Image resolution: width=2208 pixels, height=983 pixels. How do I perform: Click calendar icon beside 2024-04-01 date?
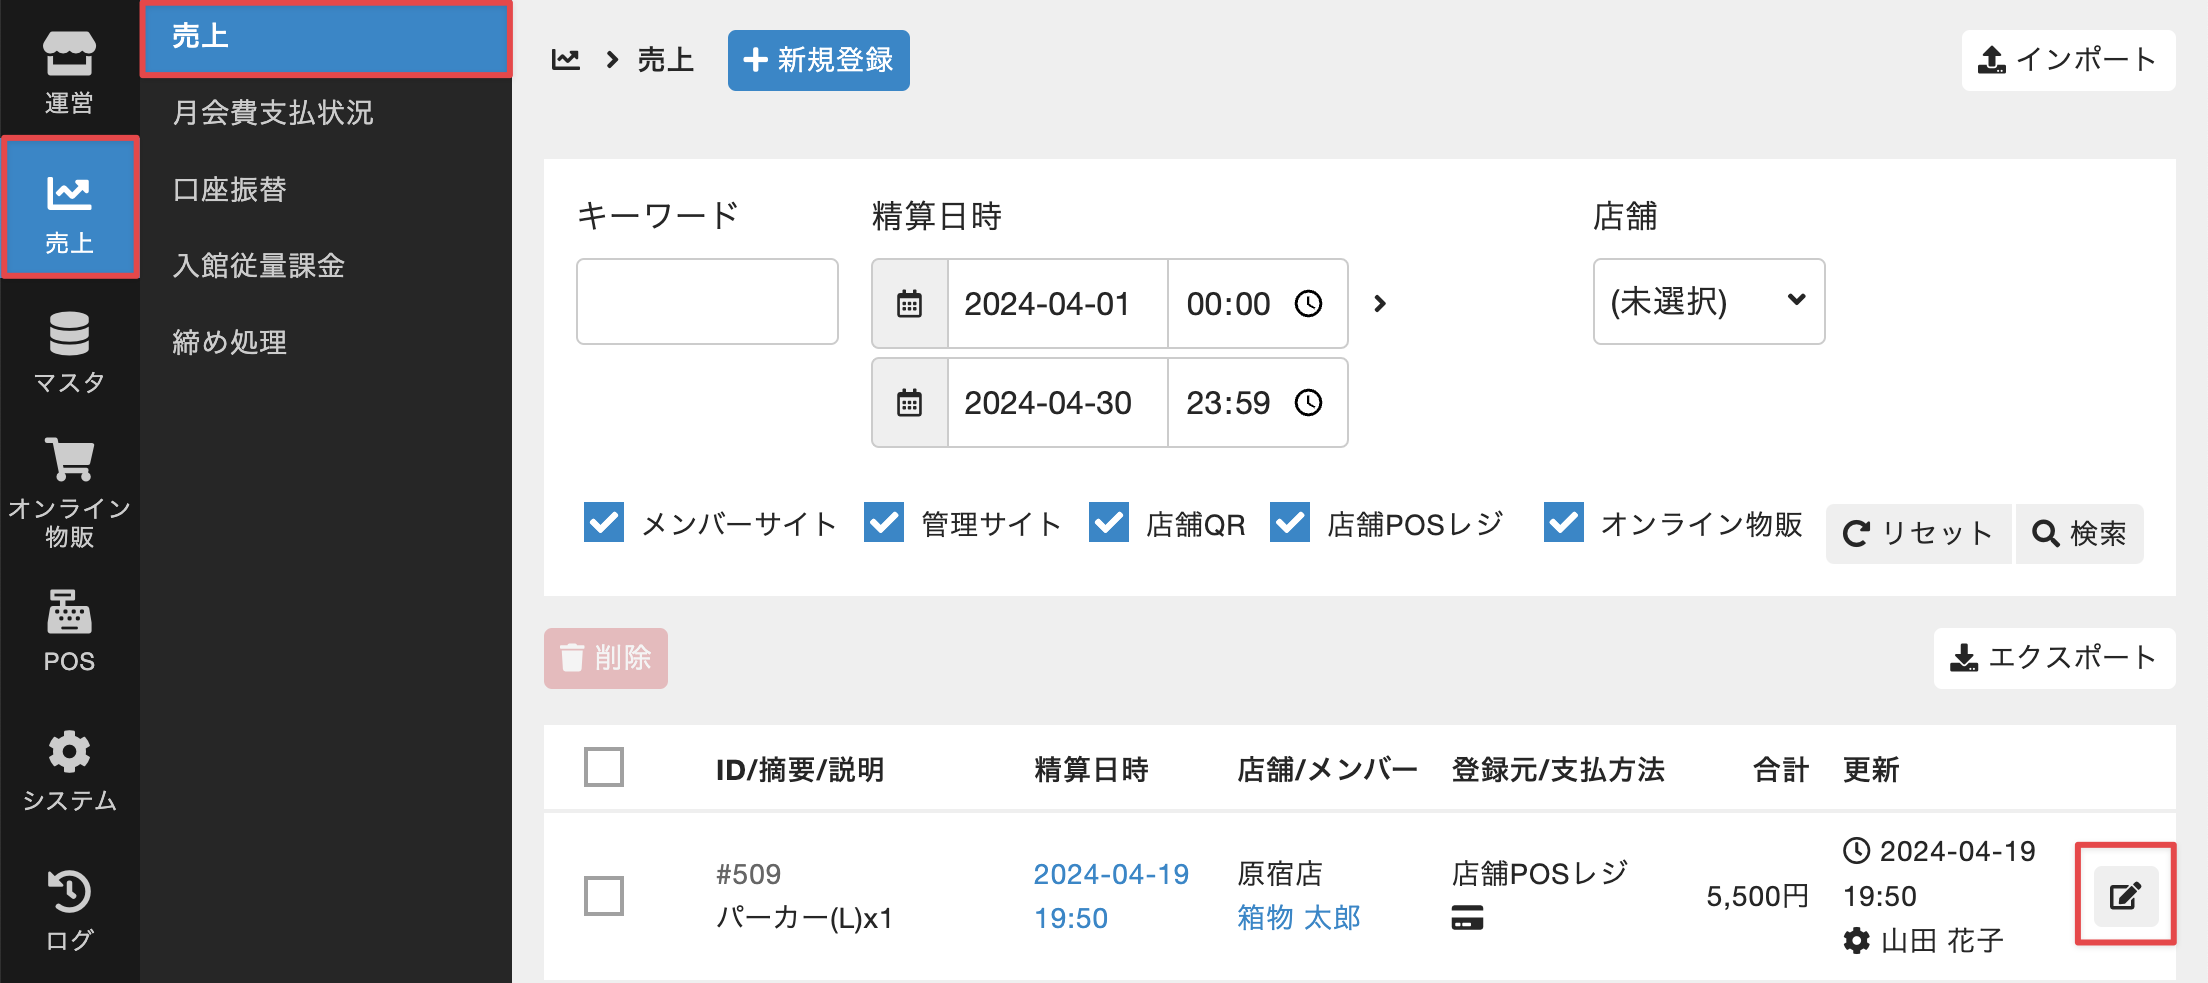click(x=909, y=304)
